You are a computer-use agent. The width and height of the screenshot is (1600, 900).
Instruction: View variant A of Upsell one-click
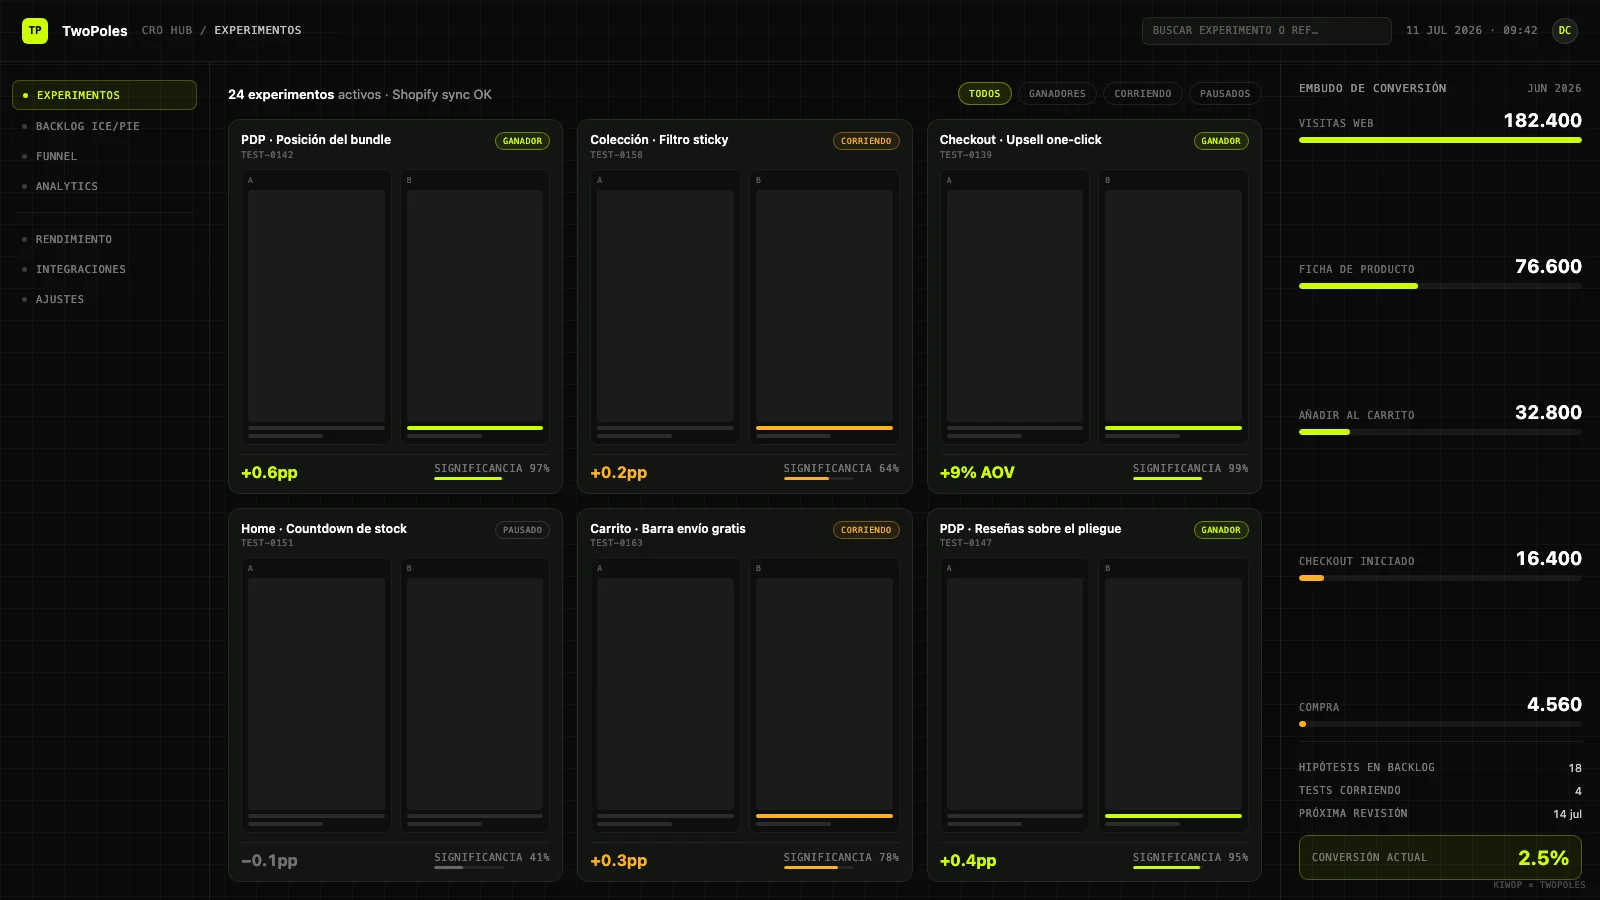click(1015, 307)
